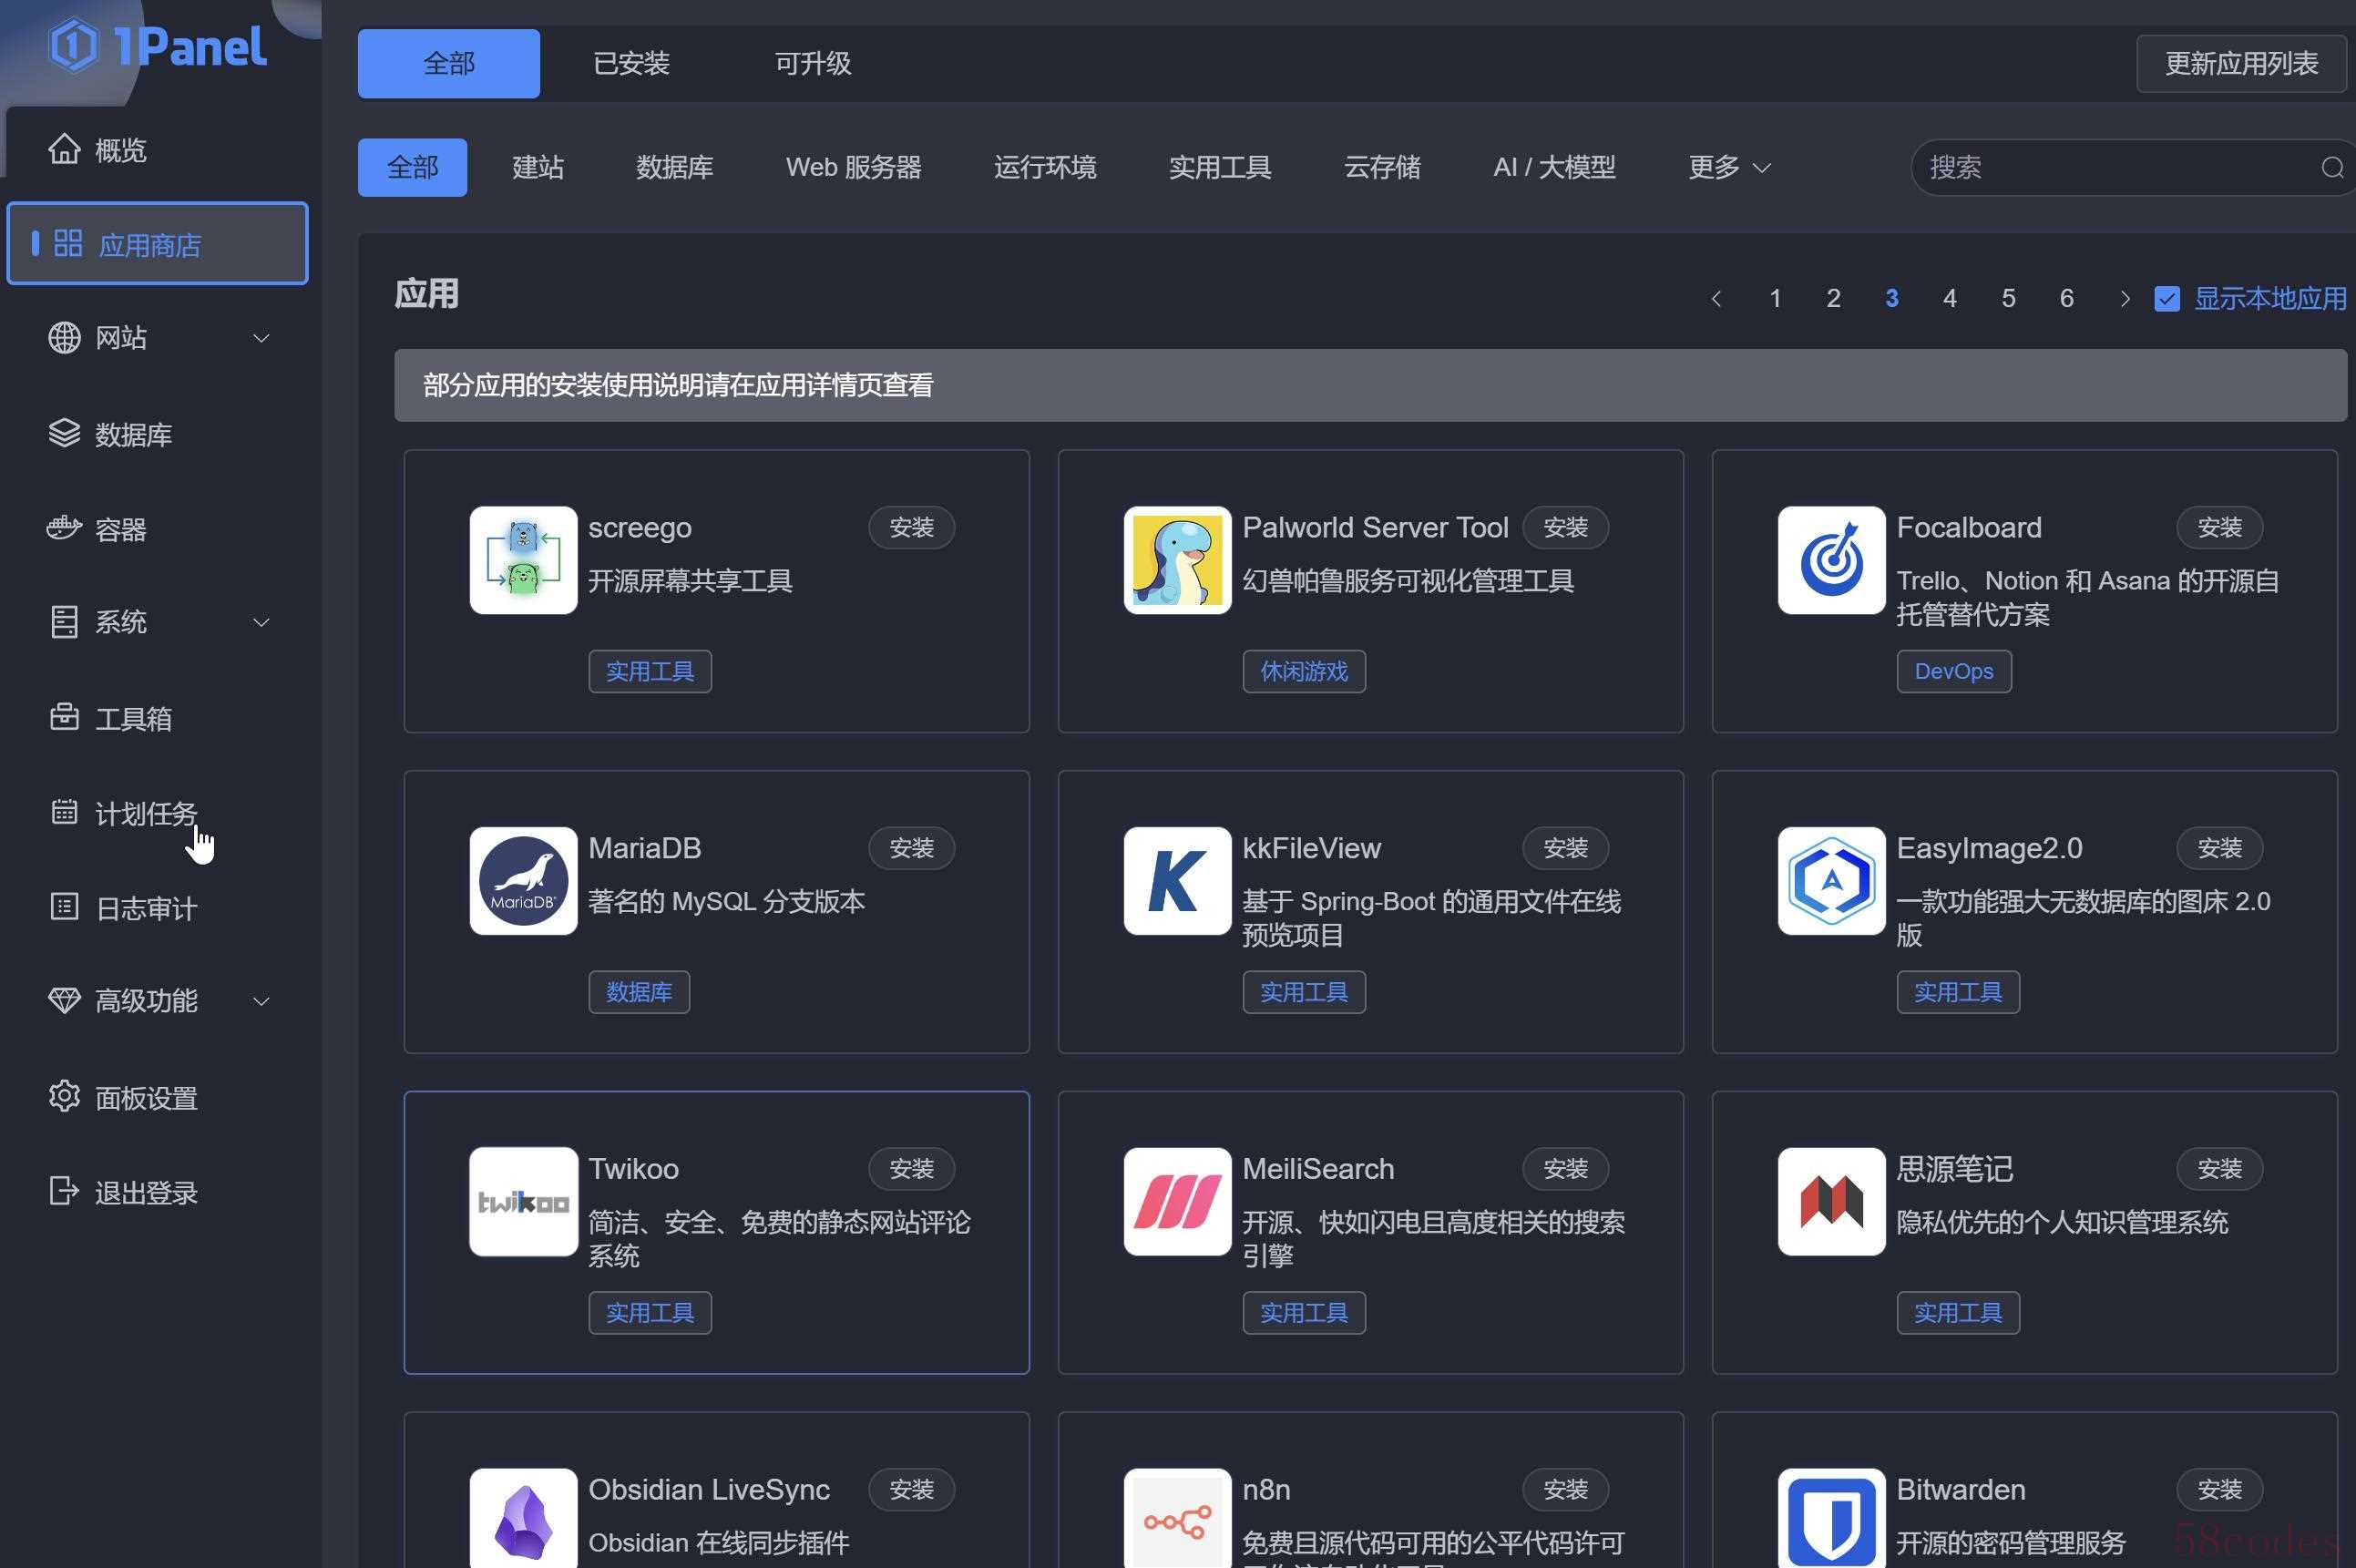The width and height of the screenshot is (2356, 1568).
Task: Open the EasyImage2.0 app icon
Action: point(1831,881)
